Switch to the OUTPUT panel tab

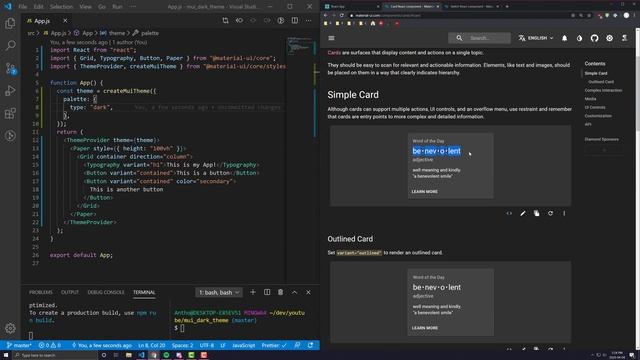click(70, 292)
